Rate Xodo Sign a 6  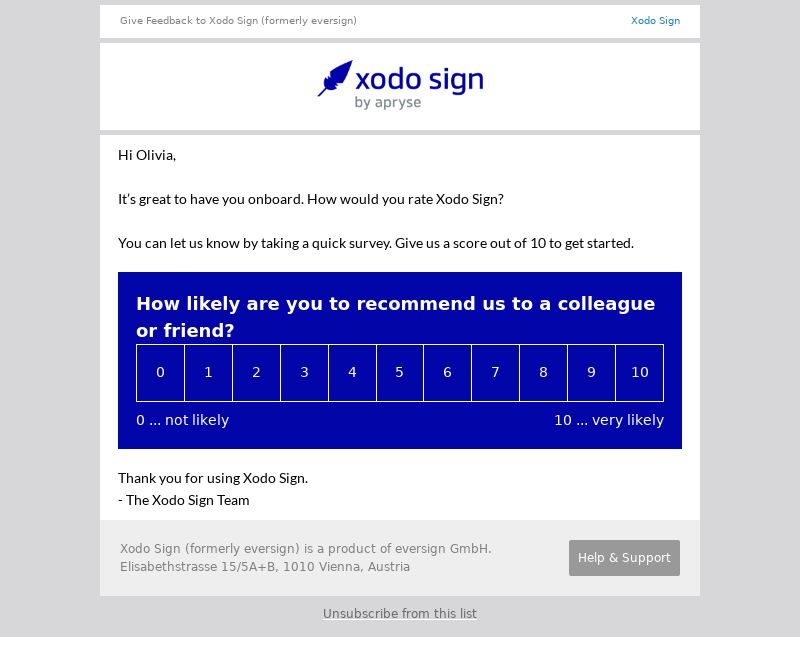(447, 373)
